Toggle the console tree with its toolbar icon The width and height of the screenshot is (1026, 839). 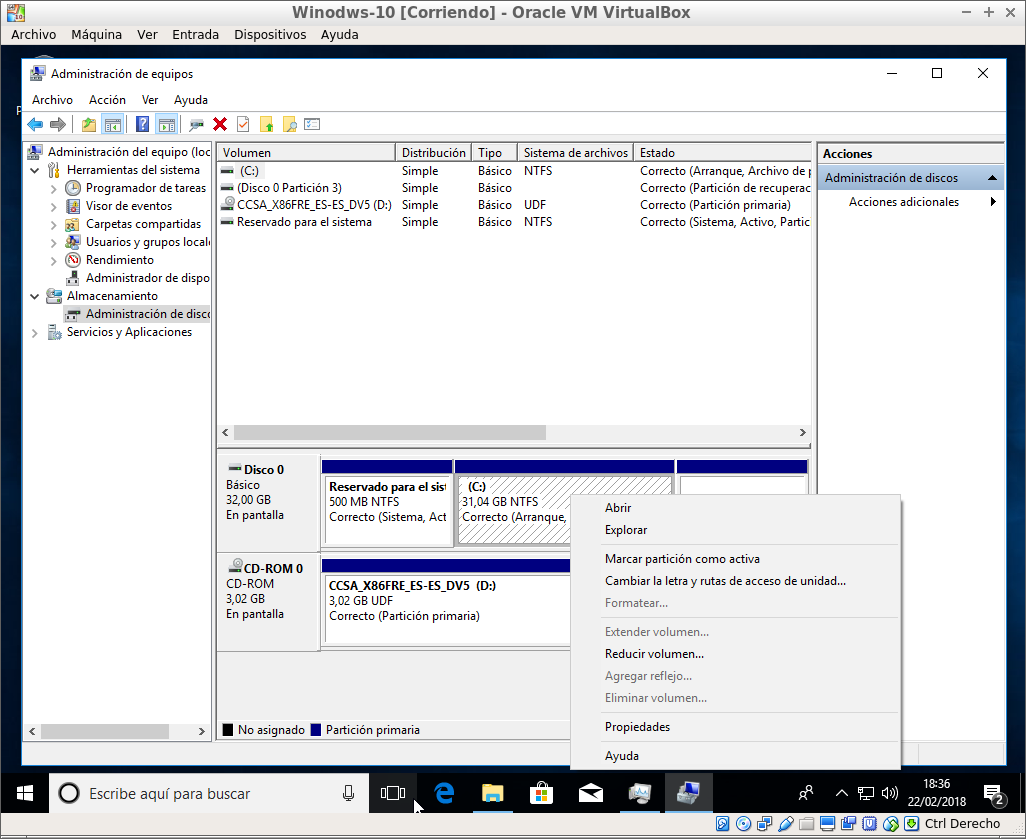click(x=113, y=123)
